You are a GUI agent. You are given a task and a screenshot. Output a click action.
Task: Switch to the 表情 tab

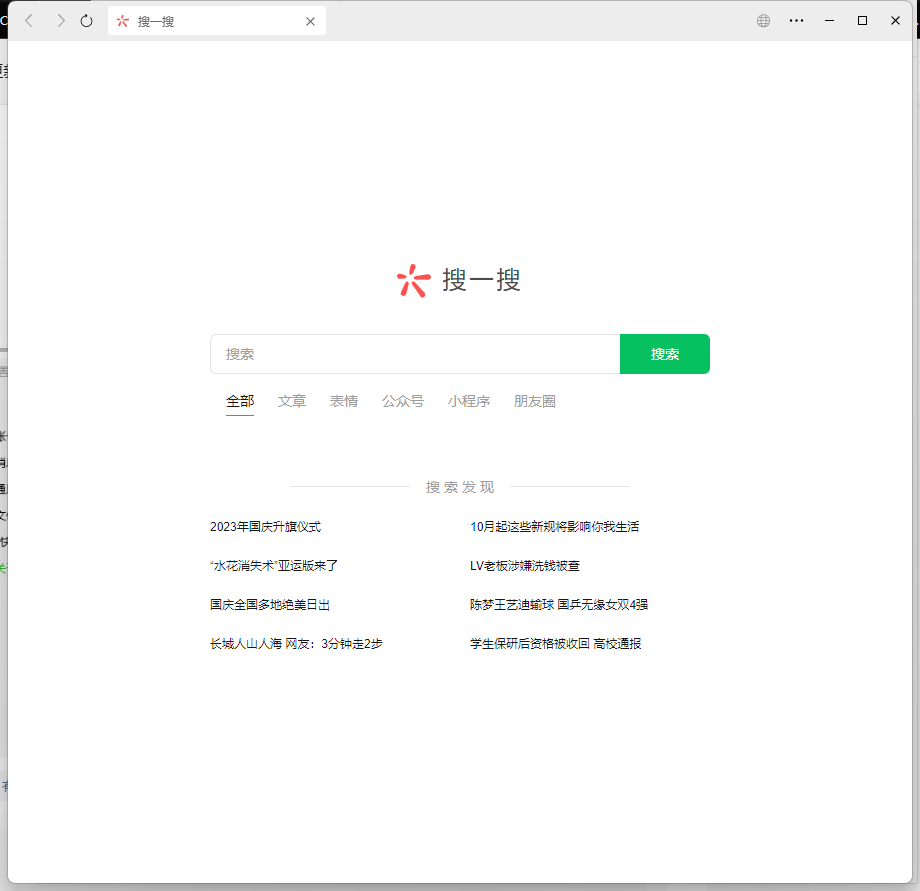344,401
